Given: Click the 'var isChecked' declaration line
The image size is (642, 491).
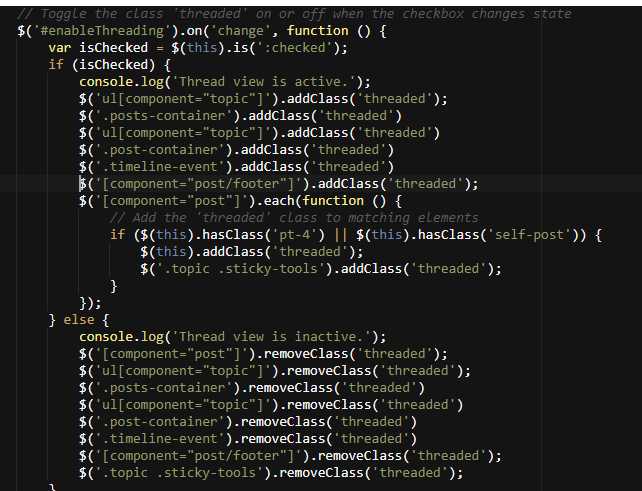Looking at the screenshot, I should click(198, 48).
